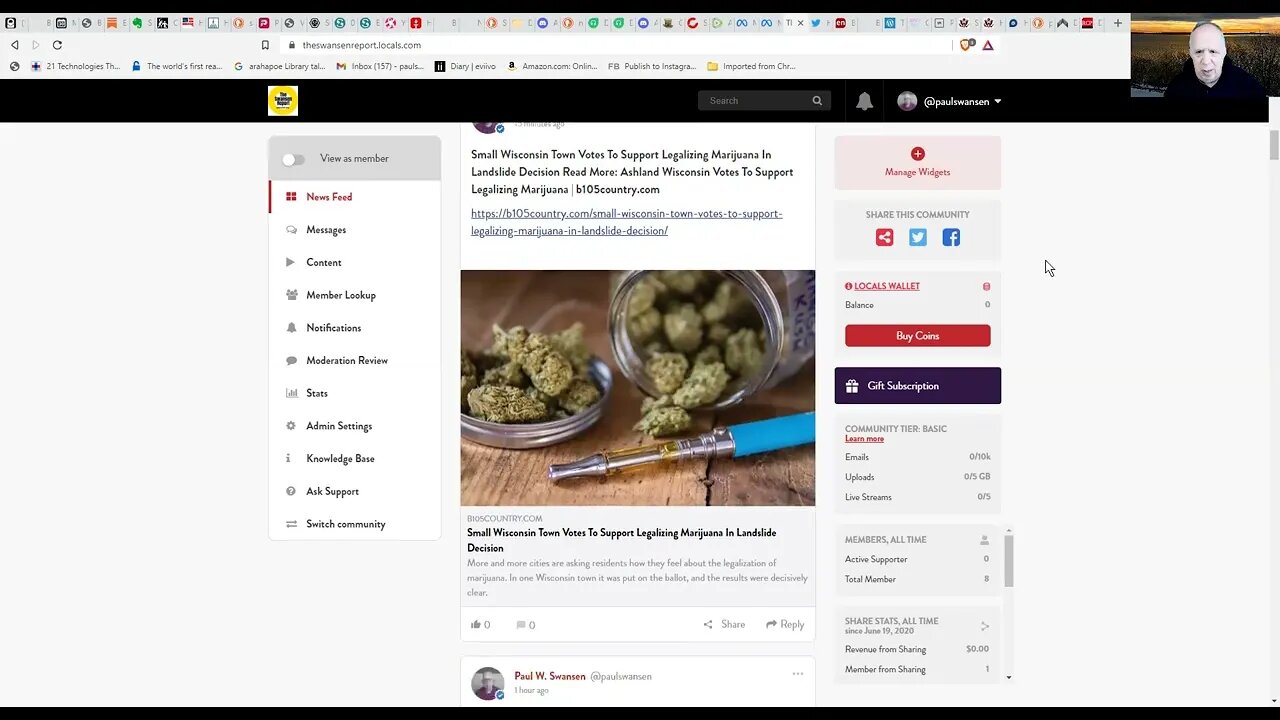Open News Feed in sidebar

(355, 197)
